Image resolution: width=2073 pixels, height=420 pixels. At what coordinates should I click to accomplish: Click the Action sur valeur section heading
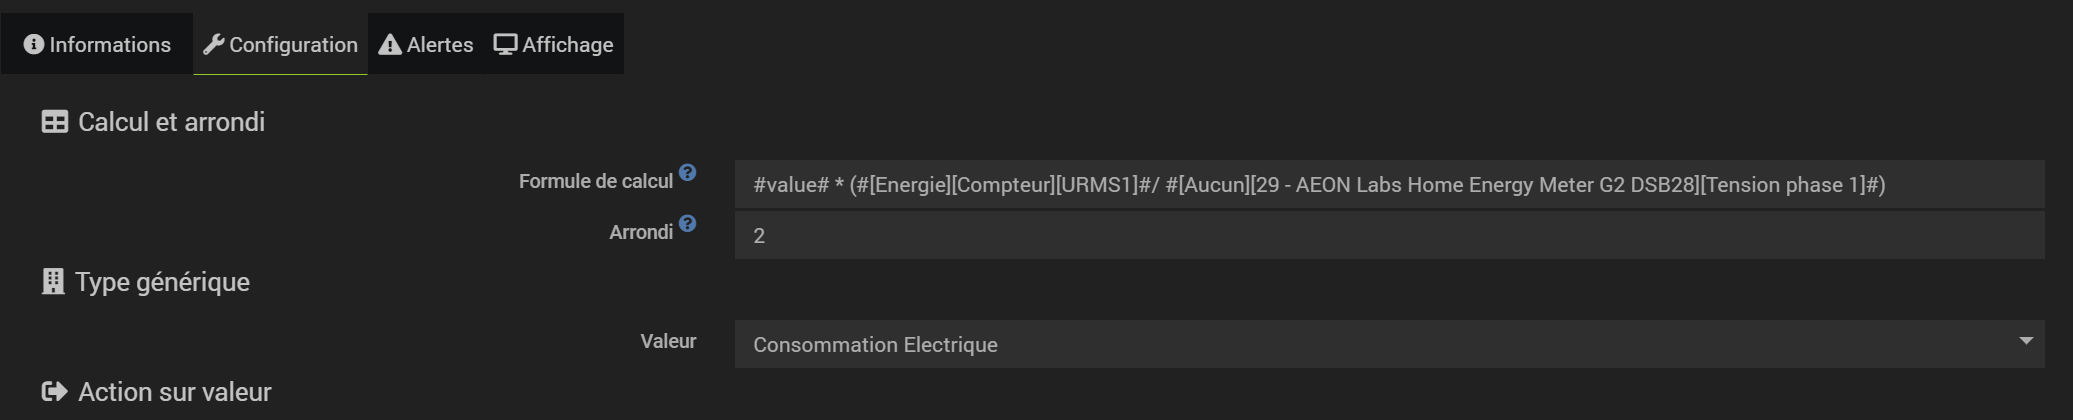tap(174, 392)
